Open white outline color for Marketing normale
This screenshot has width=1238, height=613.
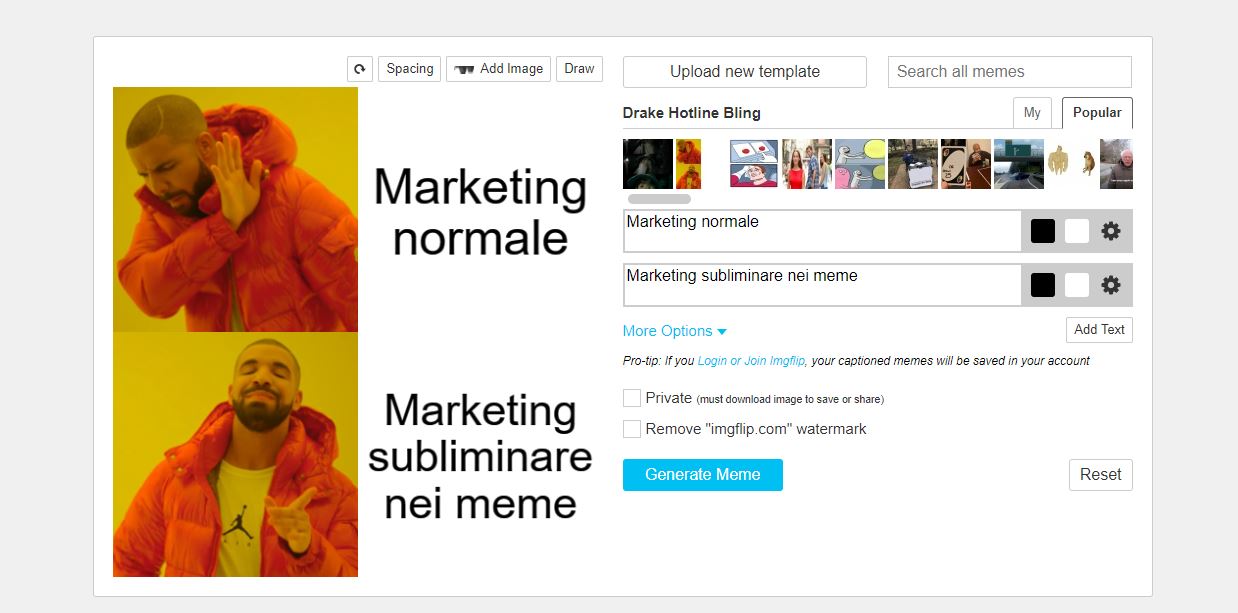(1077, 231)
